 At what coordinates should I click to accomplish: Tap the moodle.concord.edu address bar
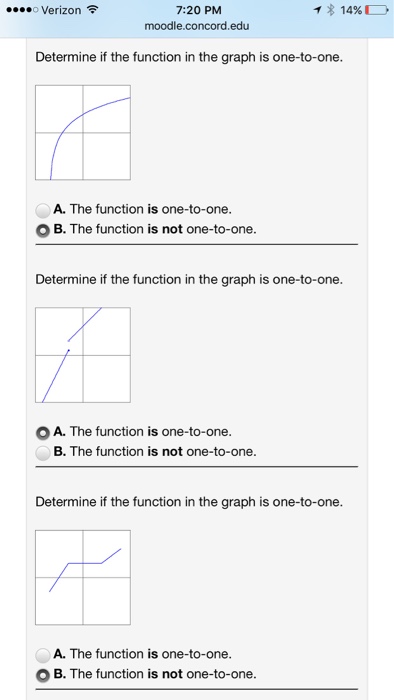[197, 26]
